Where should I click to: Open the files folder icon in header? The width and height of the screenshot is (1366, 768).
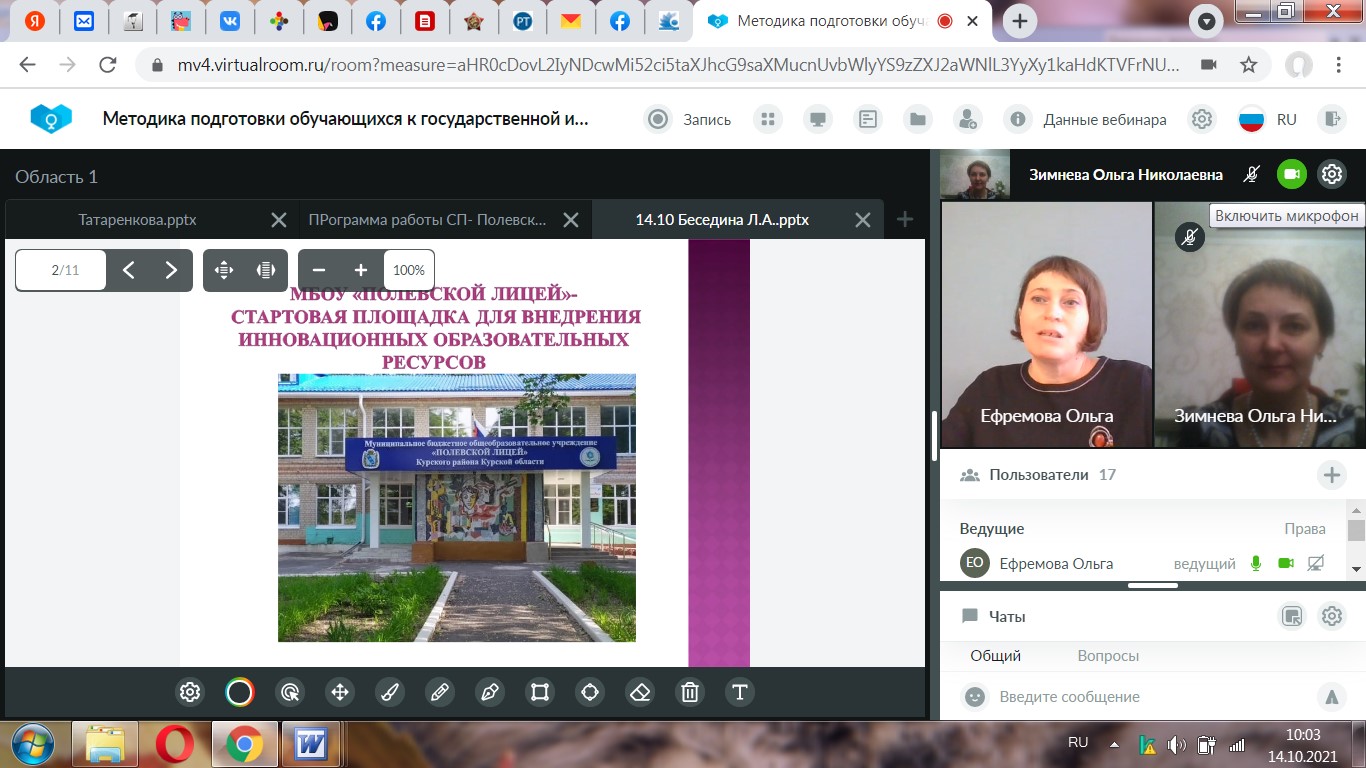point(917,119)
